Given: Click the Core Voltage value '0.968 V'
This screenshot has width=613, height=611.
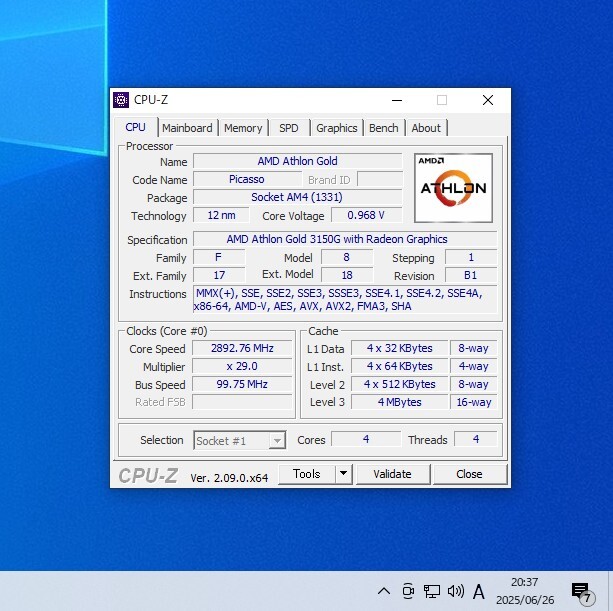Looking at the screenshot, I should click(366, 215).
